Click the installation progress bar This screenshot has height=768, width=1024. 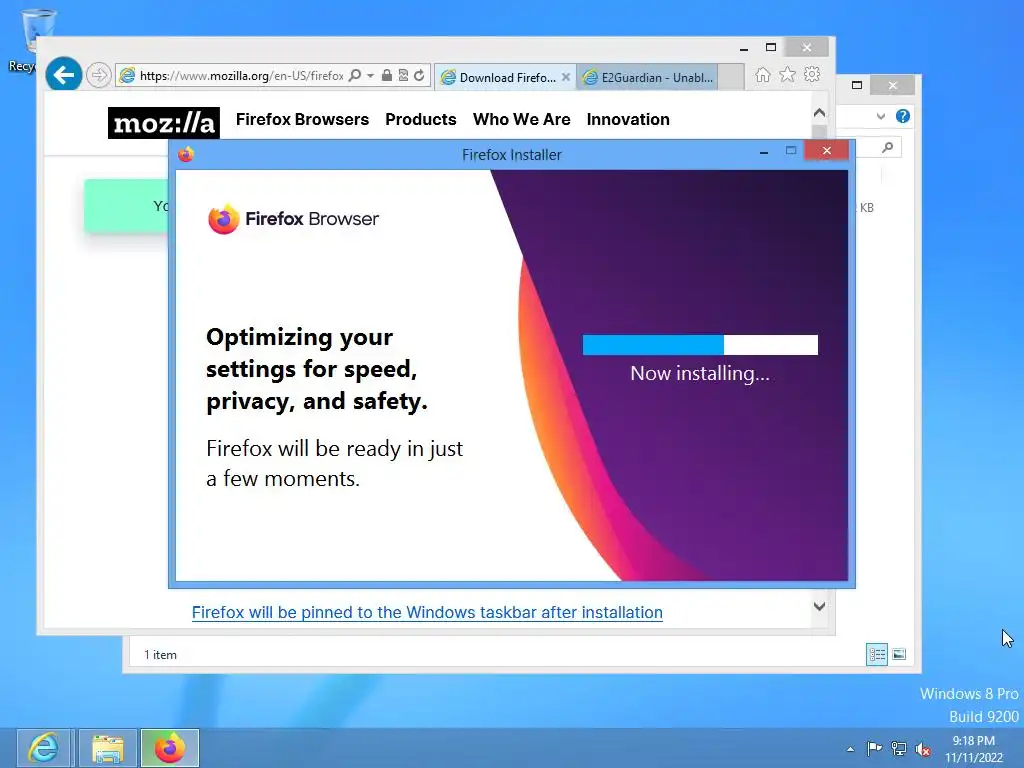[x=700, y=345]
